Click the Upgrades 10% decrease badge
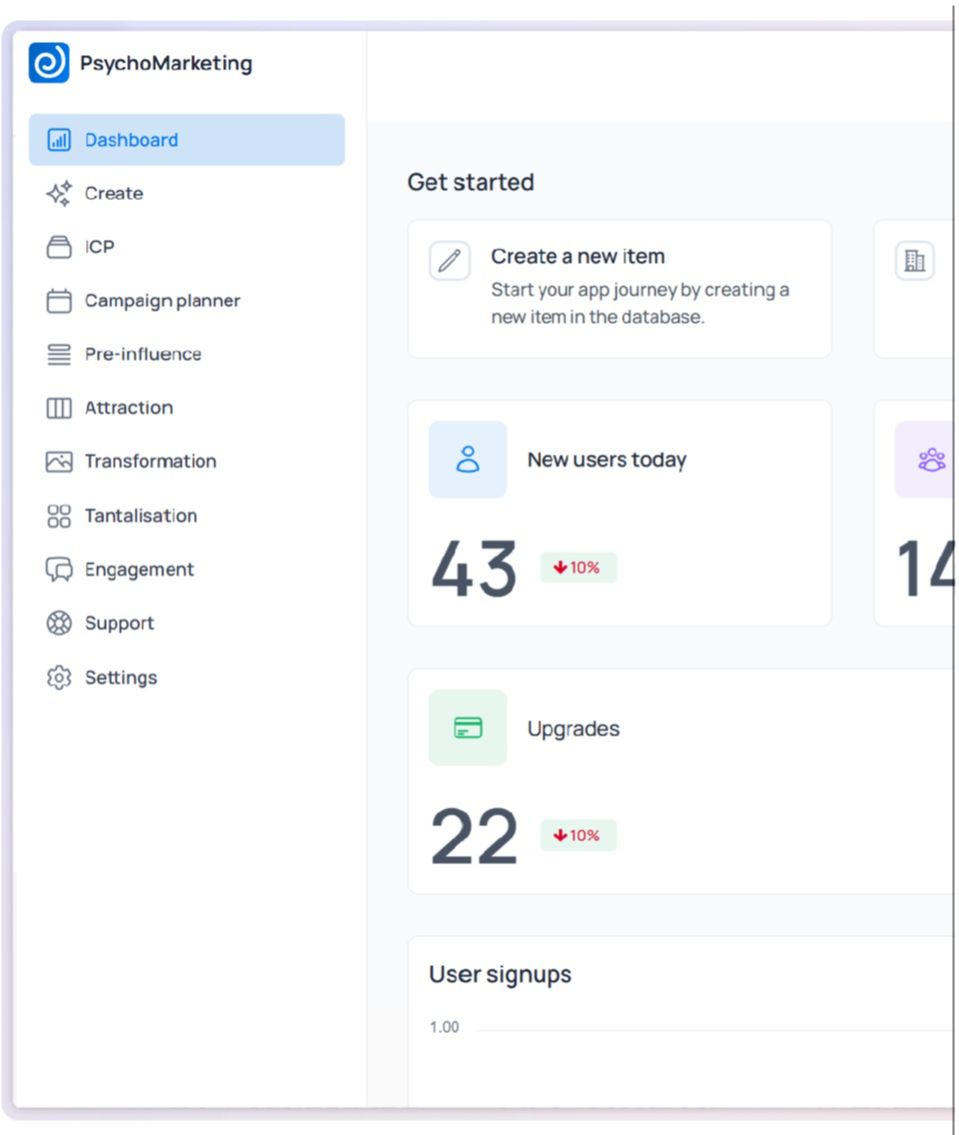 pos(578,835)
